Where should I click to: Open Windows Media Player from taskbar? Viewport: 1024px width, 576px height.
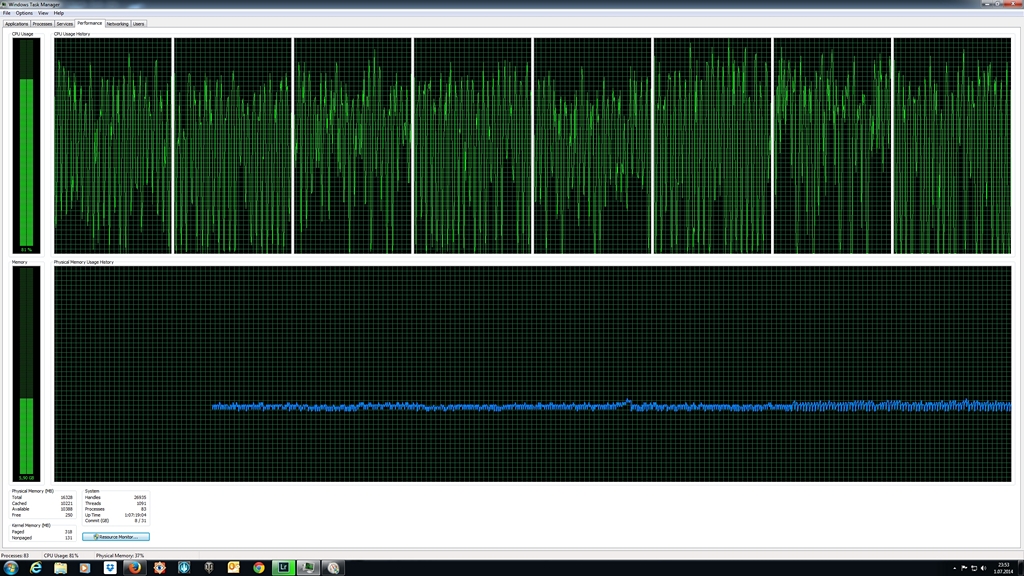[85, 568]
